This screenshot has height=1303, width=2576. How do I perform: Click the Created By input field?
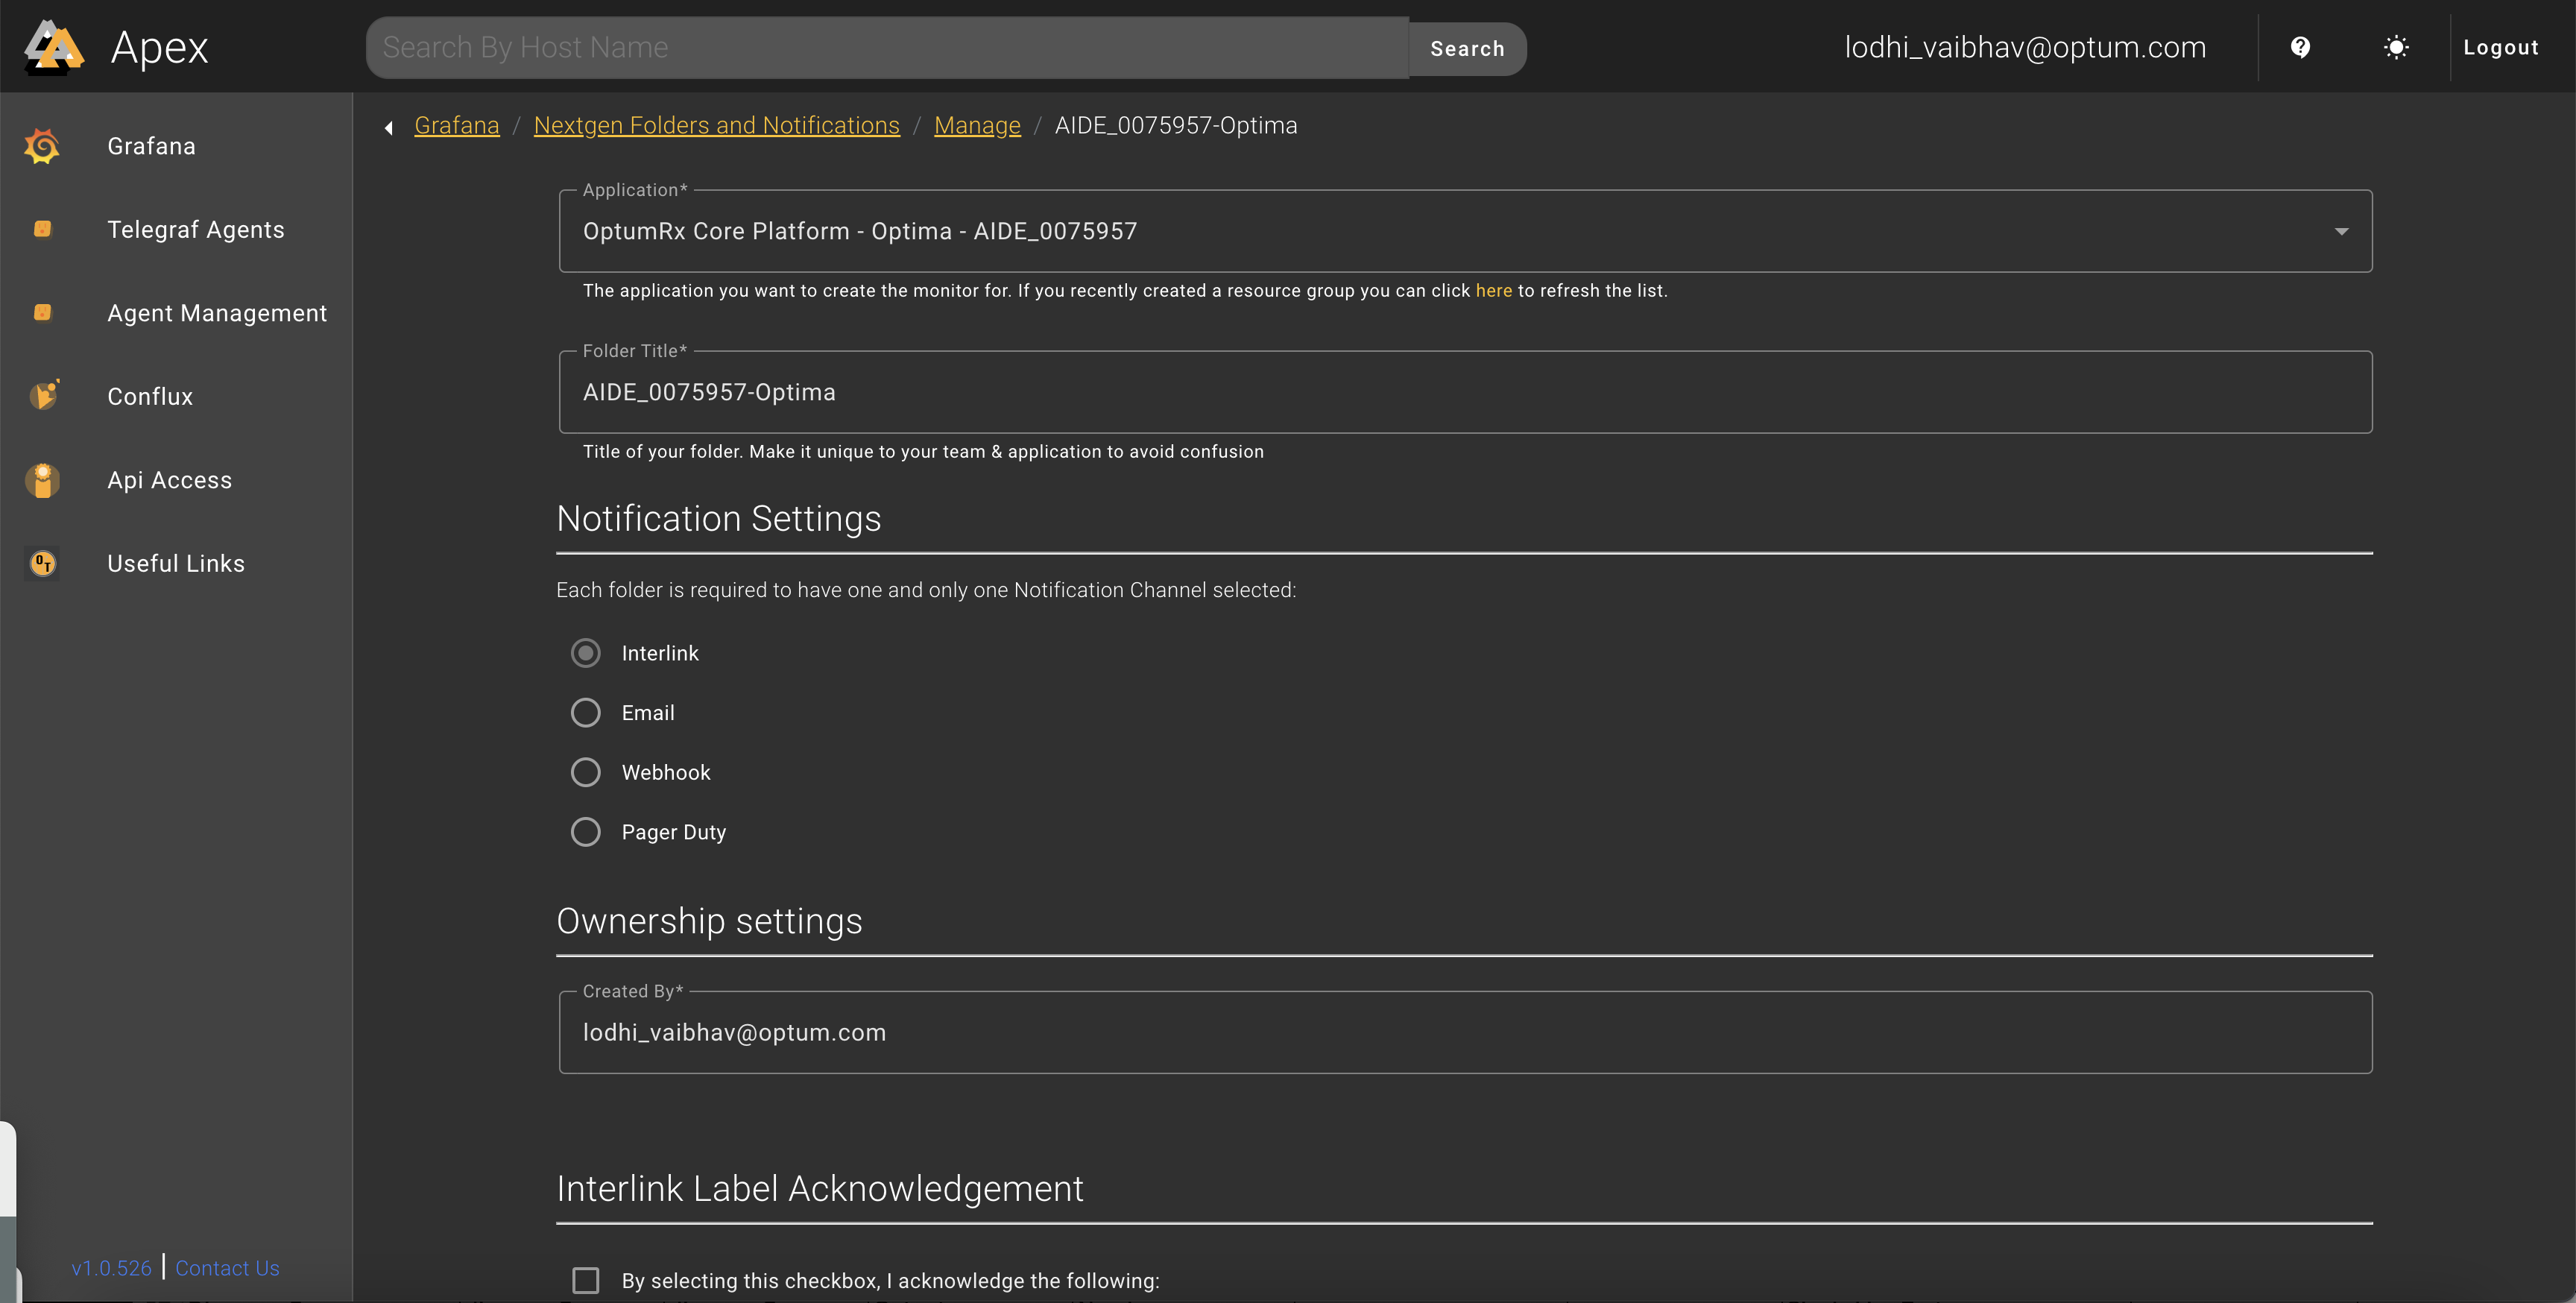(x=1465, y=1032)
